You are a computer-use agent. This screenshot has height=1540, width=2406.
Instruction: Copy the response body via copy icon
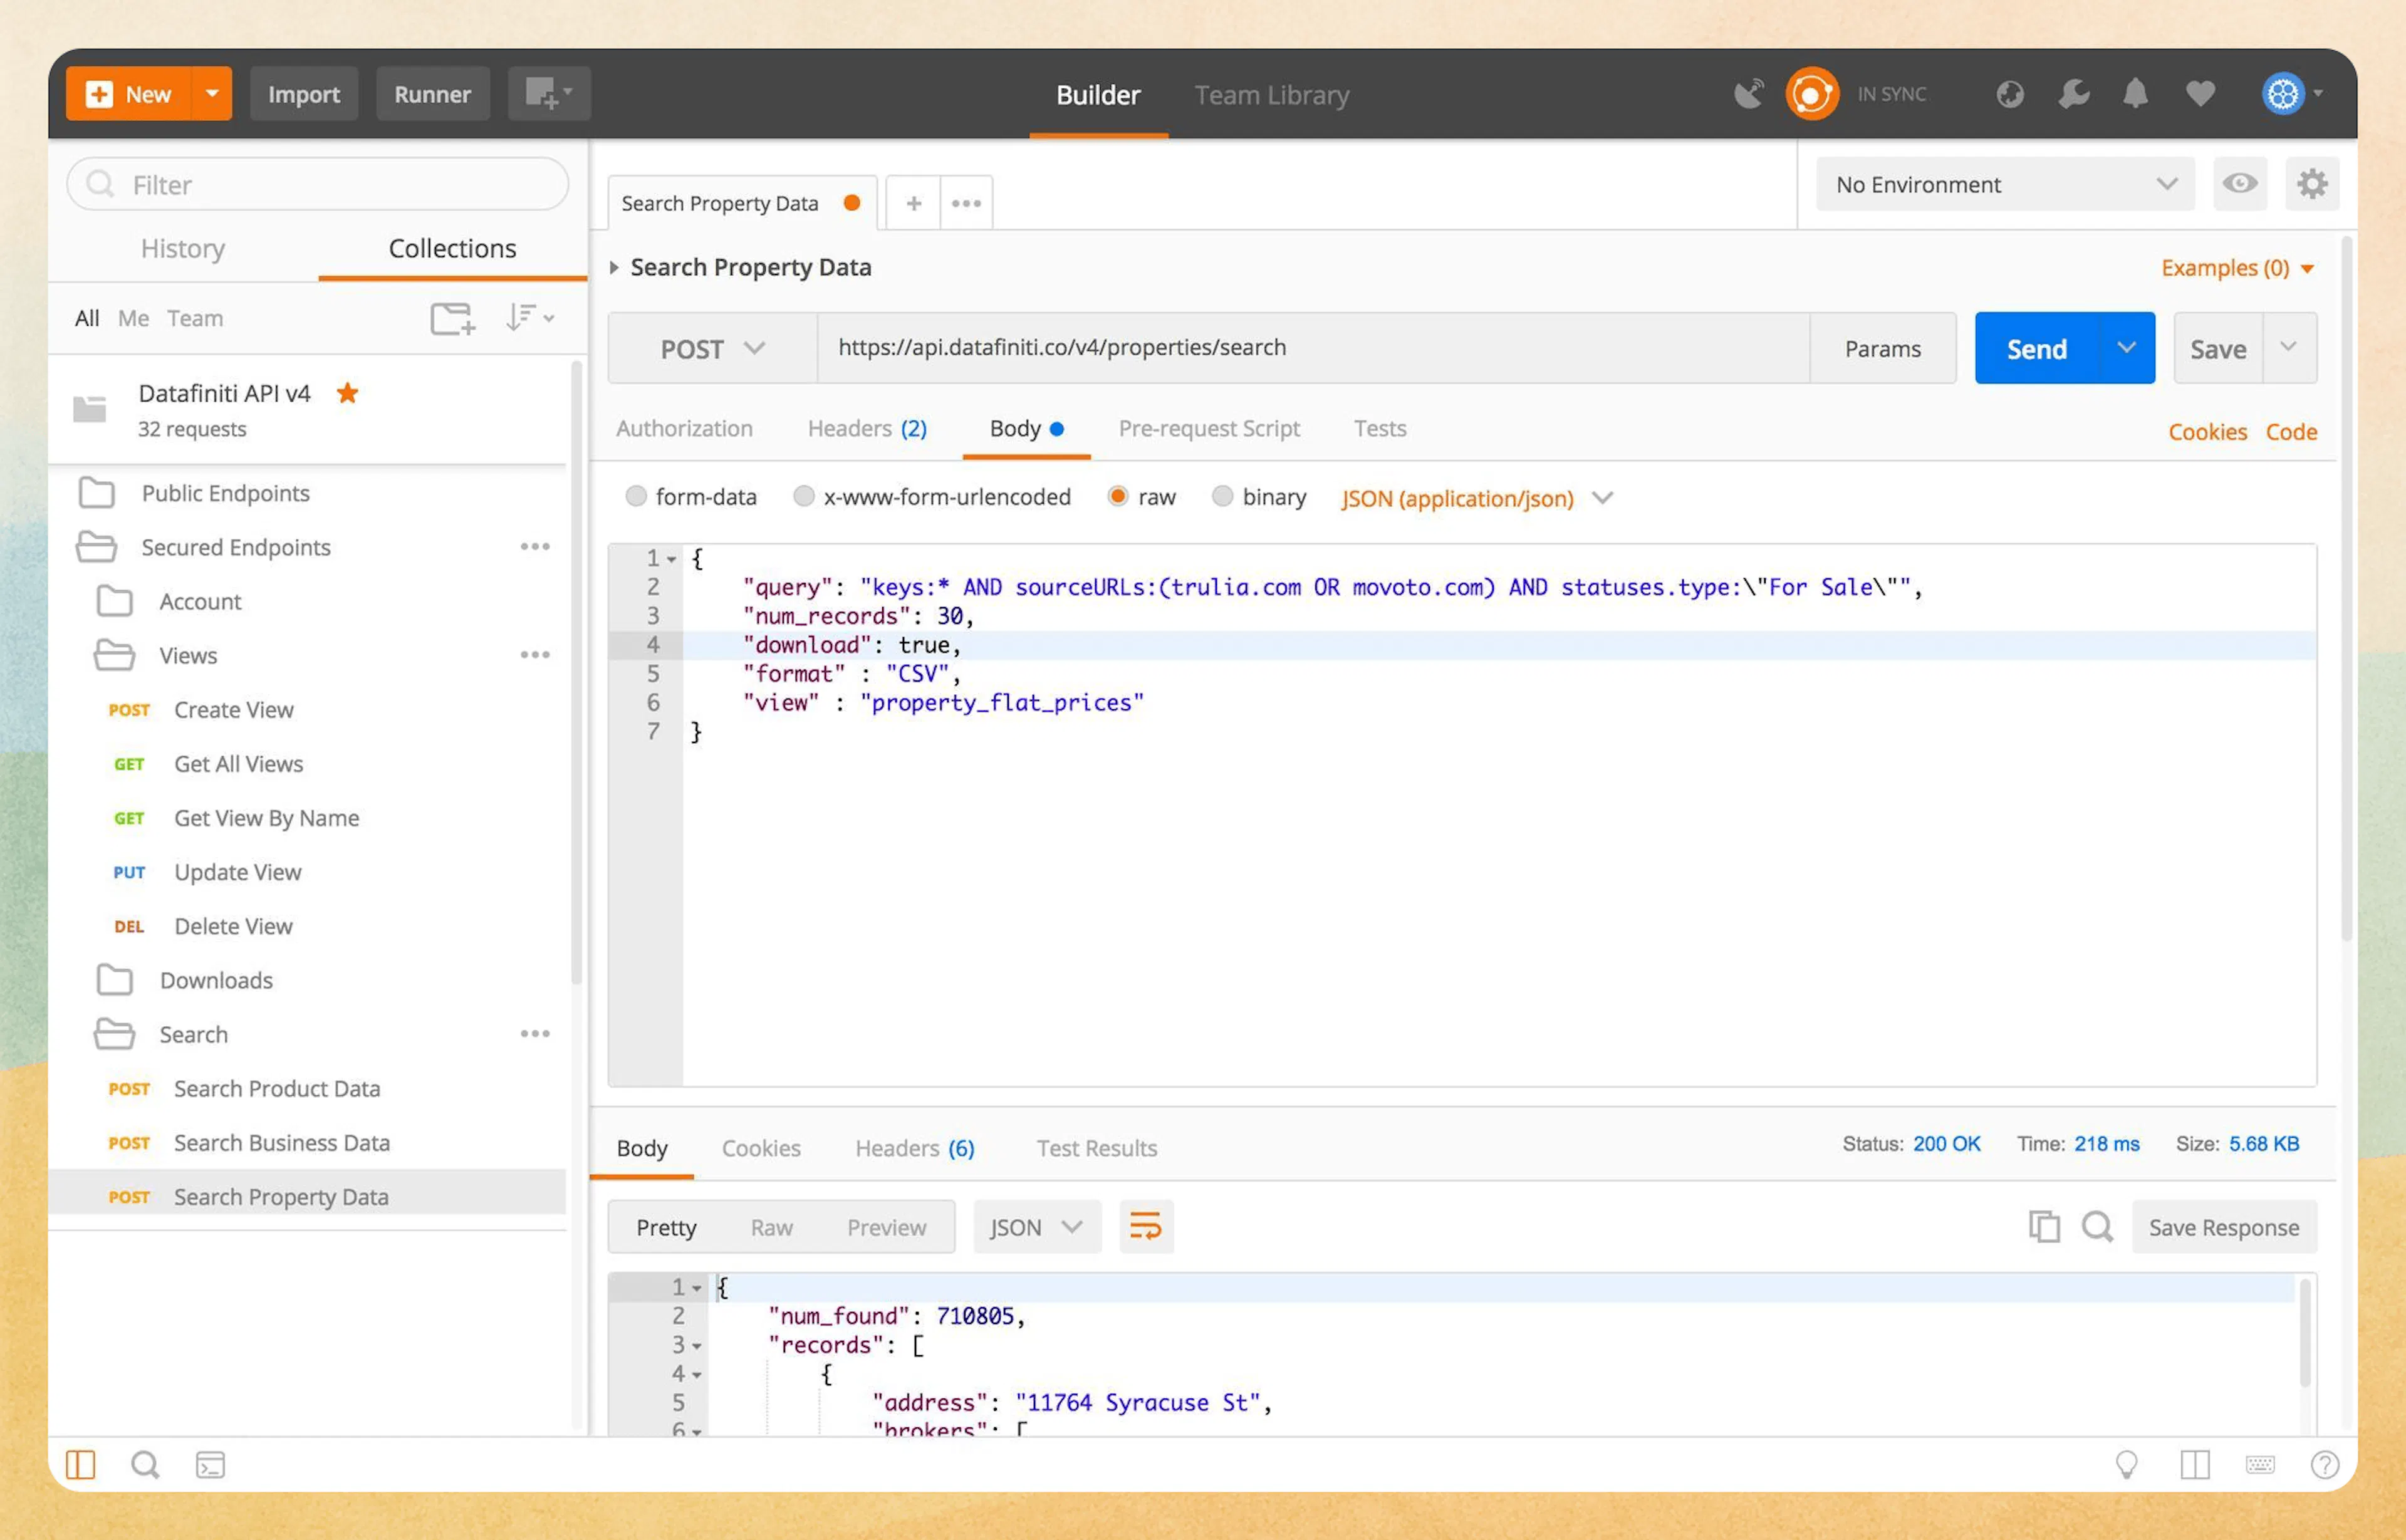(2044, 1227)
